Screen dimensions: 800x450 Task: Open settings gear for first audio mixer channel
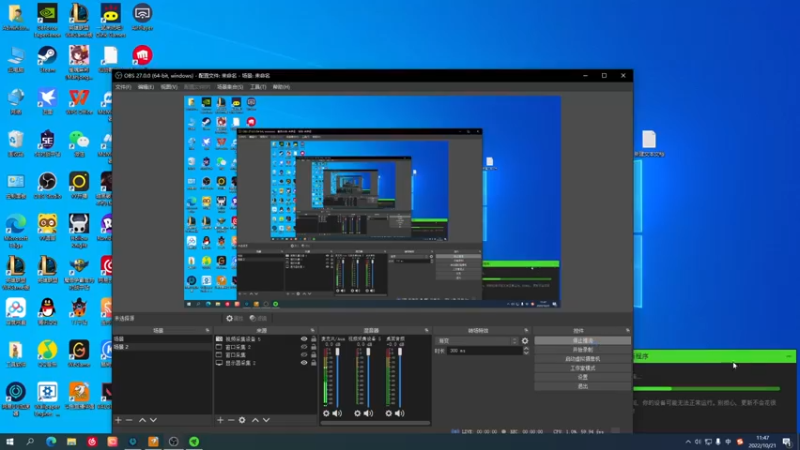pos(326,413)
